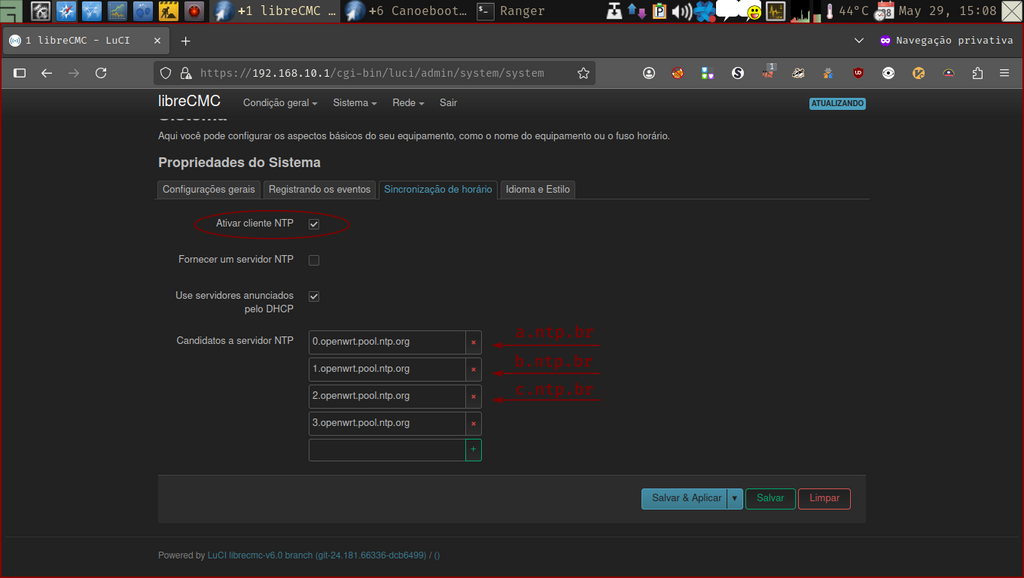Disable the 'Ativar cliente NTP' checkbox
Viewport: 1024px width, 578px height.
click(314, 223)
